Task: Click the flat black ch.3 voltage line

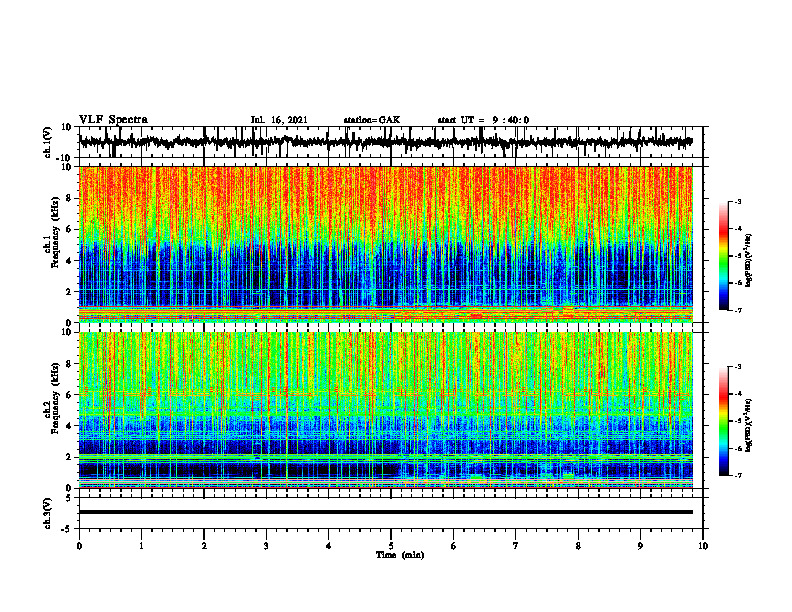Action: click(x=385, y=512)
